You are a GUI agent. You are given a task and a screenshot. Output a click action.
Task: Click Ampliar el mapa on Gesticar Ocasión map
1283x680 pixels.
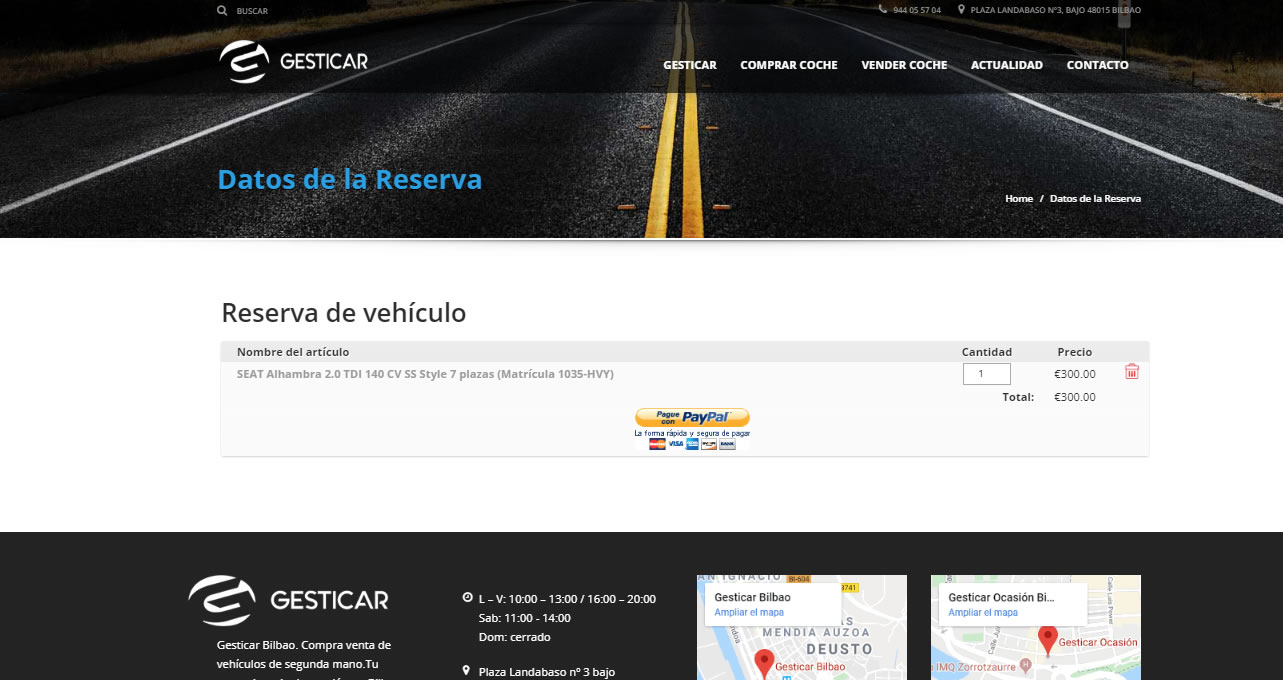click(x=983, y=612)
